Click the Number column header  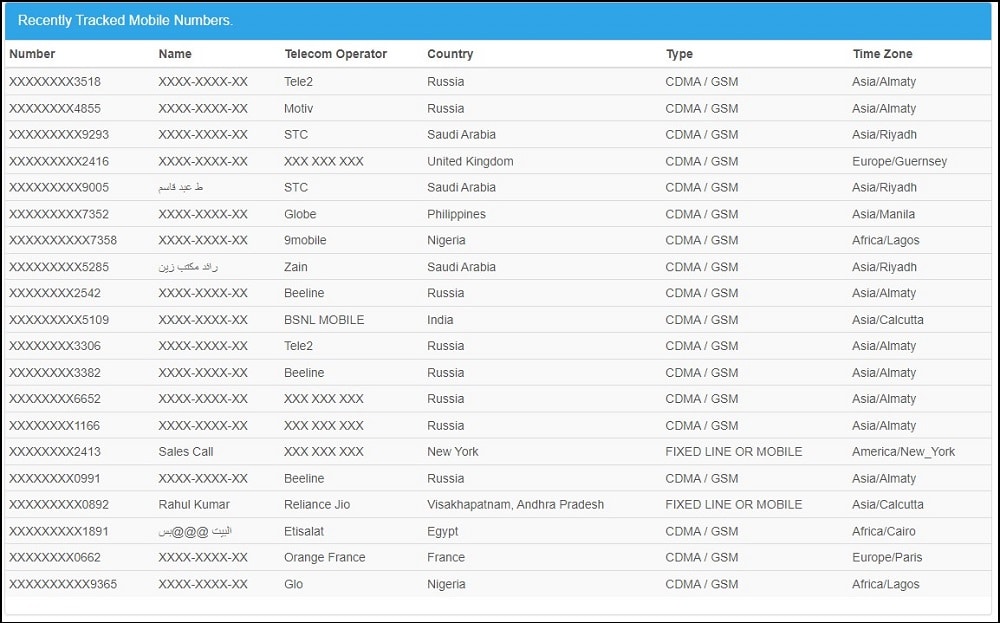click(32, 54)
